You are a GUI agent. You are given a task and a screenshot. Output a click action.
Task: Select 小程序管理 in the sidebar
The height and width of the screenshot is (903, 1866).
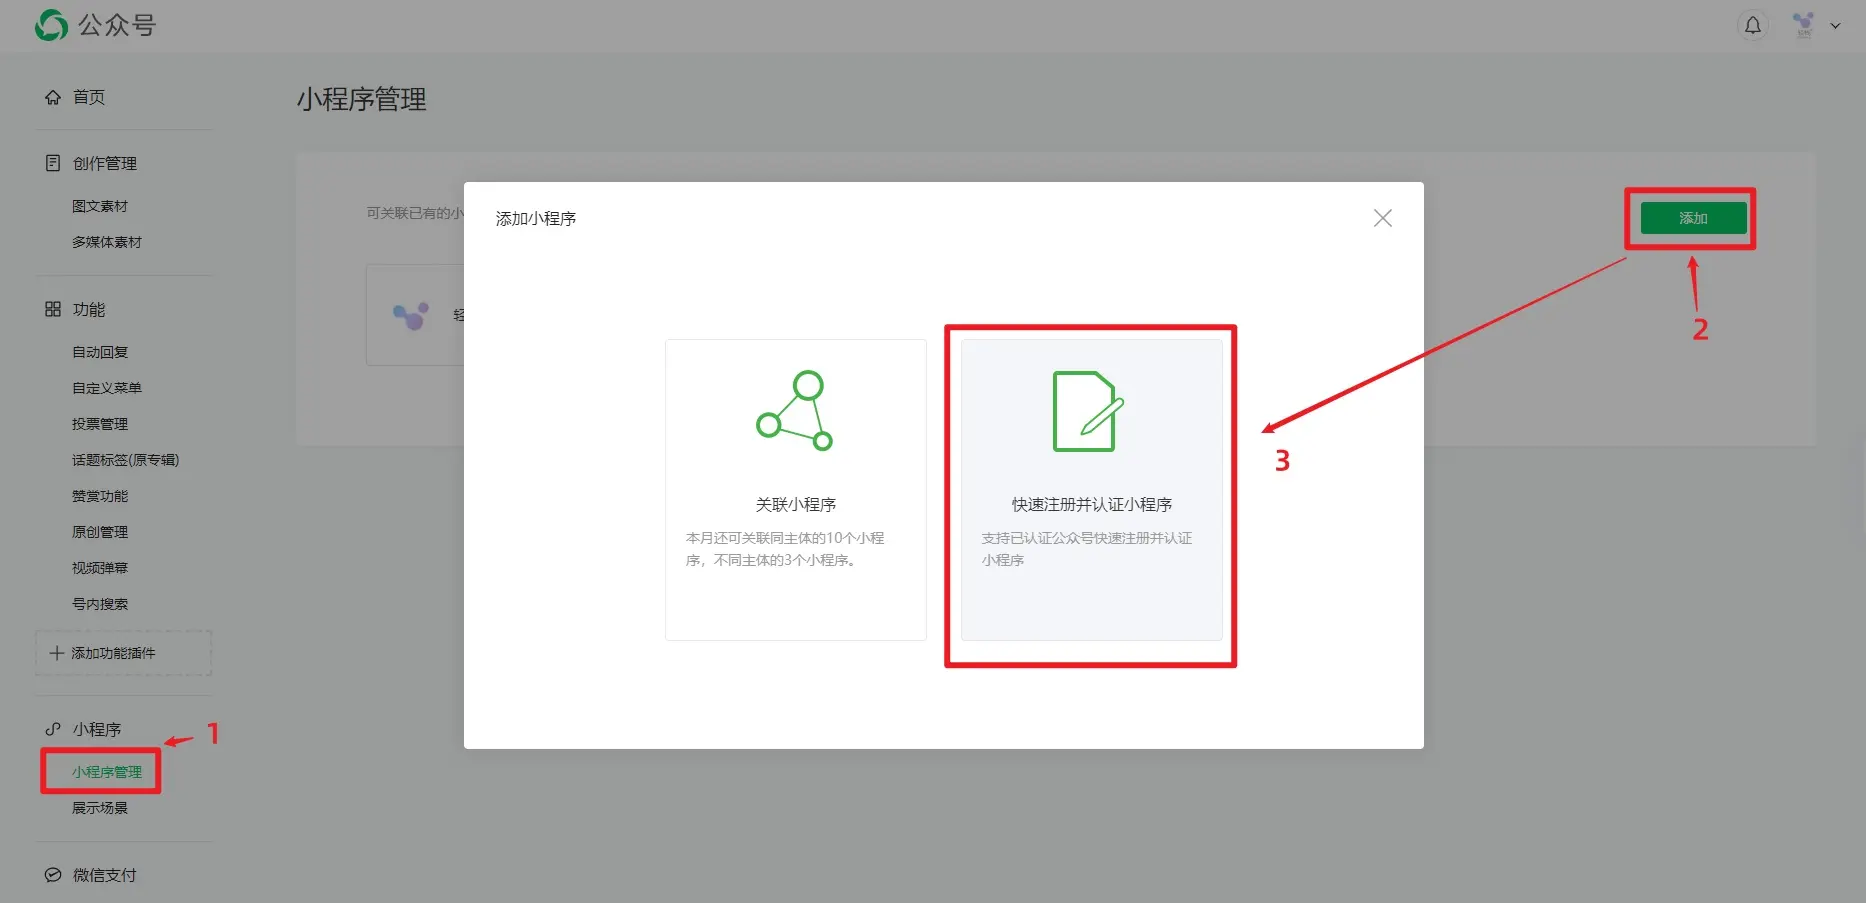point(107,772)
